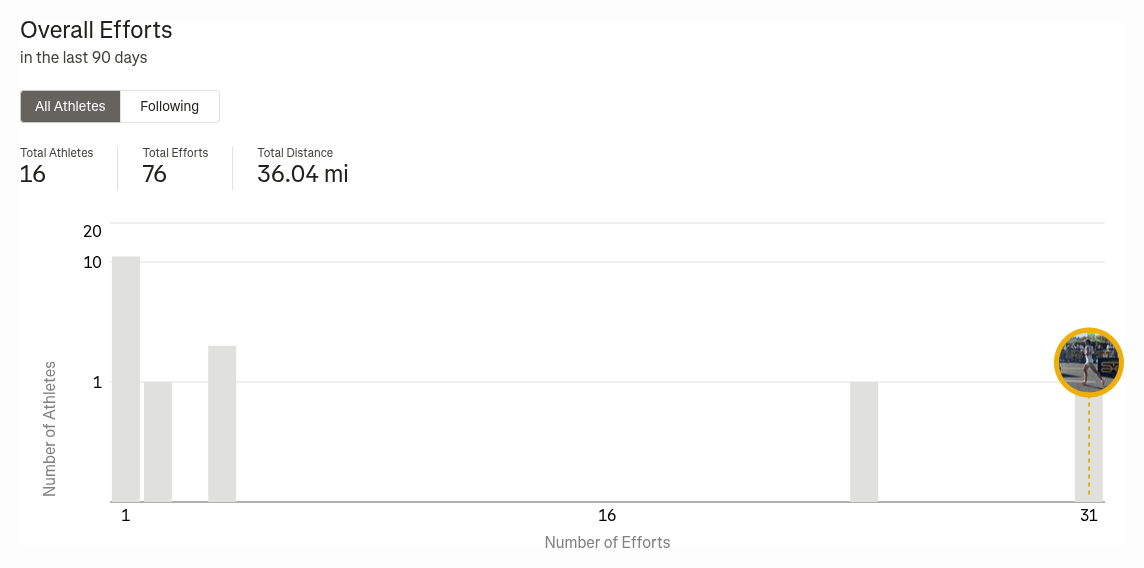Image resolution: width=1144 pixels, height=568 pixels.
Task: Select the tallest bar at 1 effort
Action: pyautogui.click(x=126, y=379)
